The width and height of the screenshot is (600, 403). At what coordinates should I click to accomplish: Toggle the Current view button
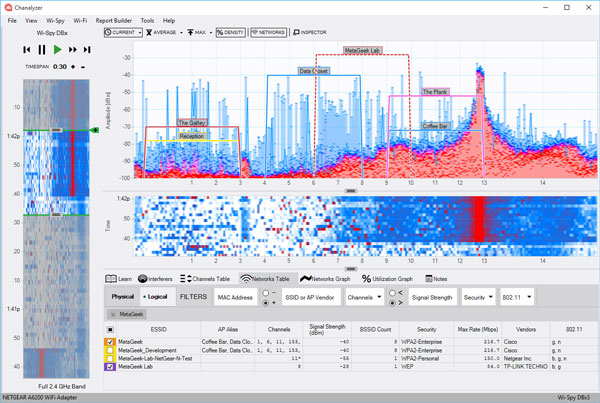[x=120, y=33]
